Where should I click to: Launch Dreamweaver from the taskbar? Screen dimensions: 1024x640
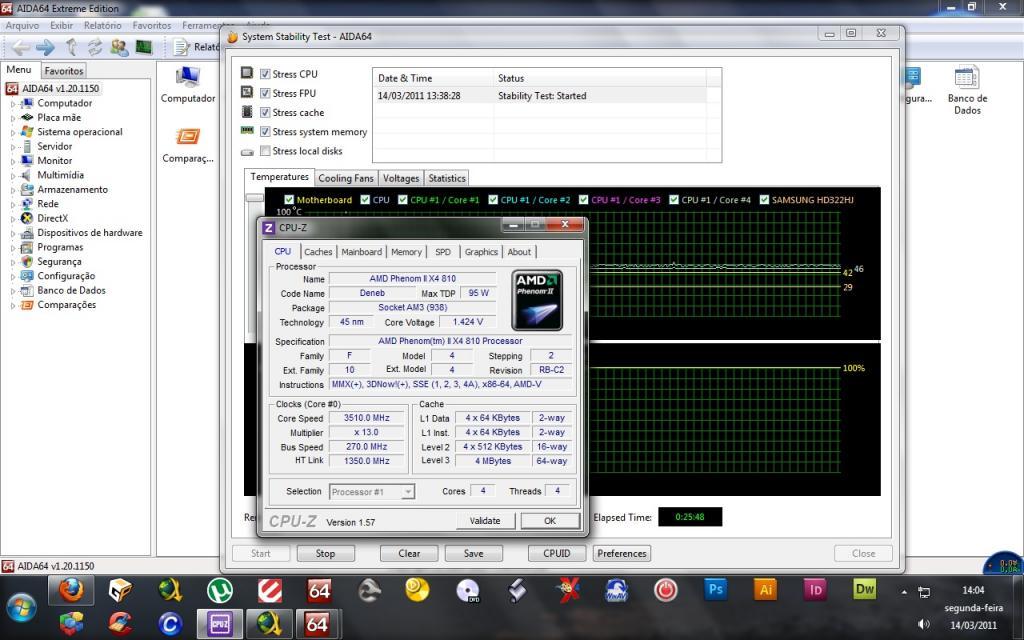click(x=865, y=590)
